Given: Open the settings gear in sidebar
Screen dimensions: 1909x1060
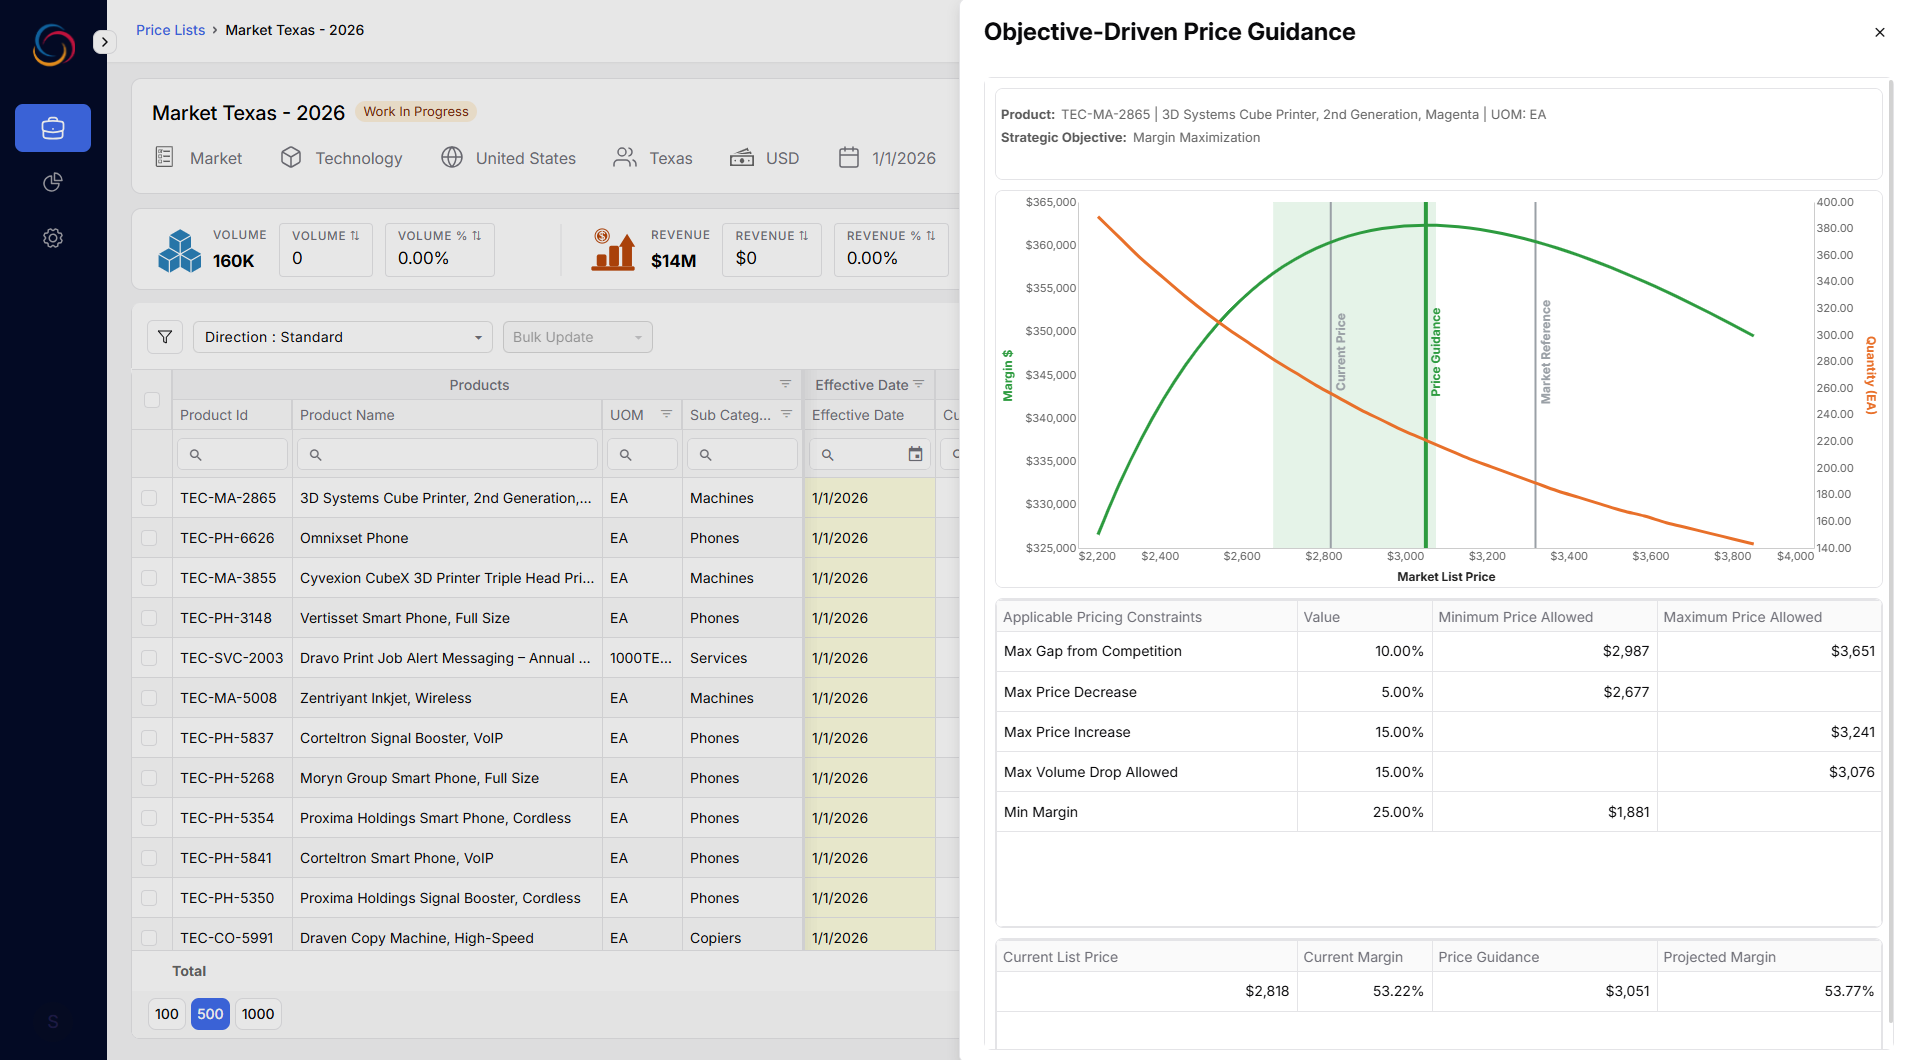Looking at the screenshot, I should (x=53, y=238).
